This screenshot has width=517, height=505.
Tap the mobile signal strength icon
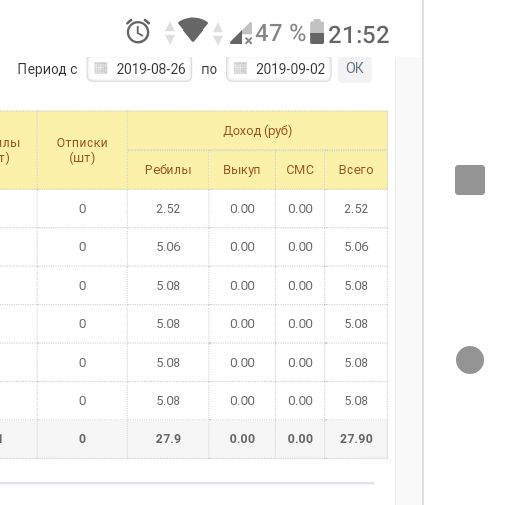click(241, 33)
